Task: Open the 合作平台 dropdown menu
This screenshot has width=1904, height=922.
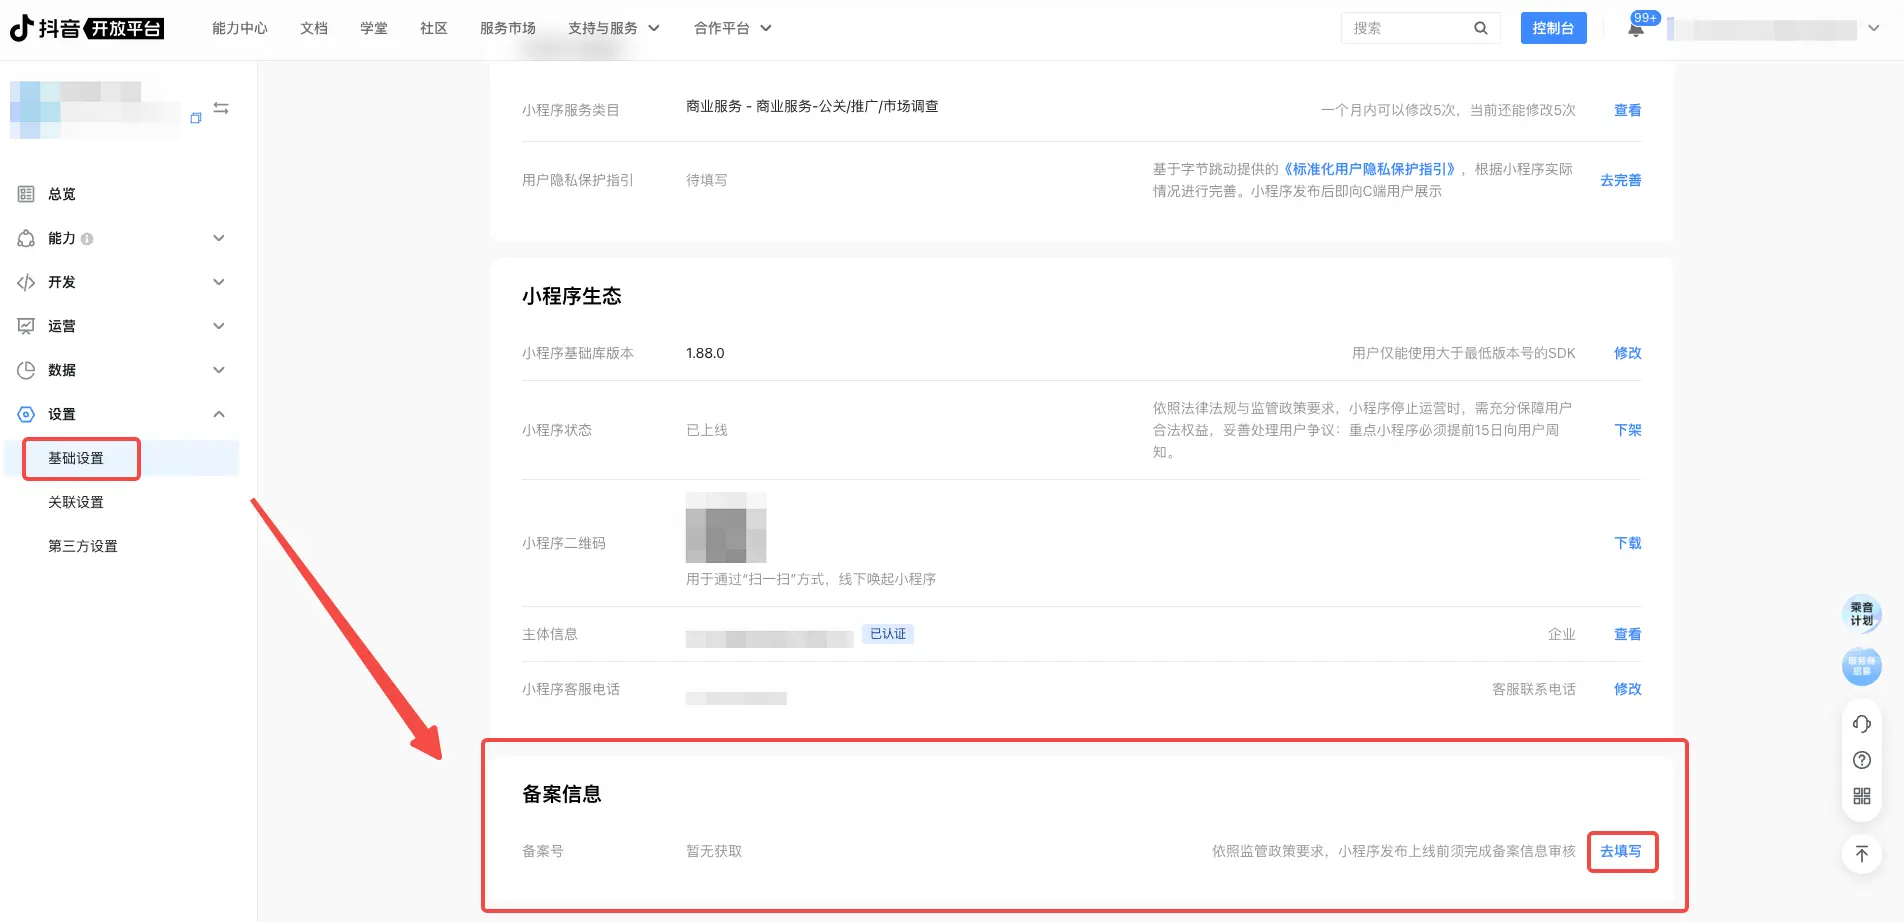Action: [732, 28]
